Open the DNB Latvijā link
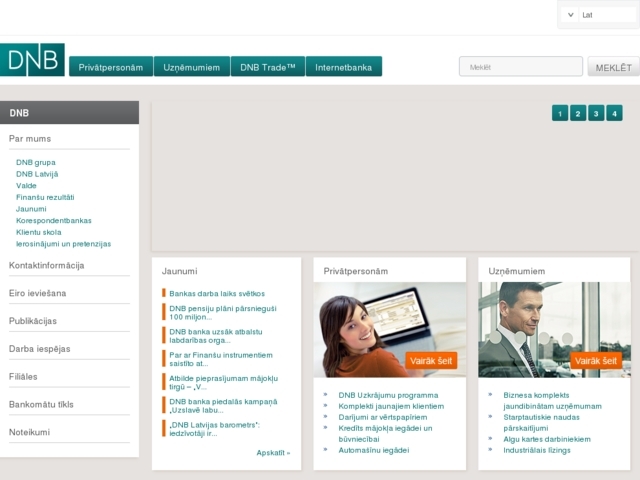 [37, 174]
